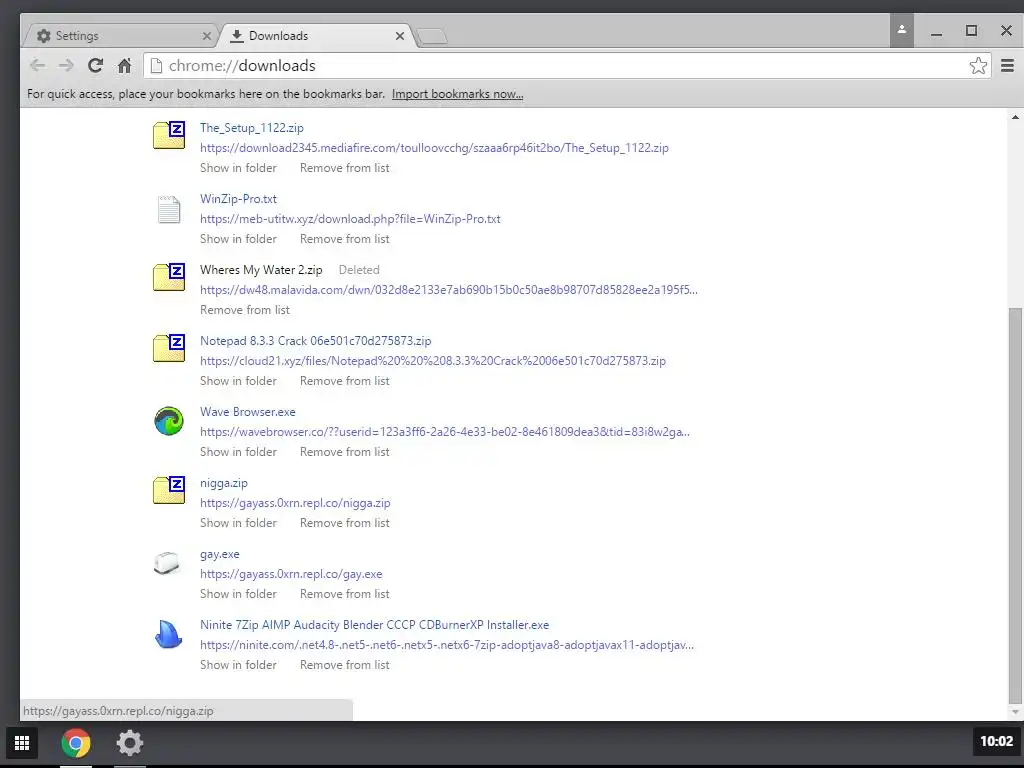Bookmark this page with the star icon
The image size is (1024, 768).
tap(978, 65)
